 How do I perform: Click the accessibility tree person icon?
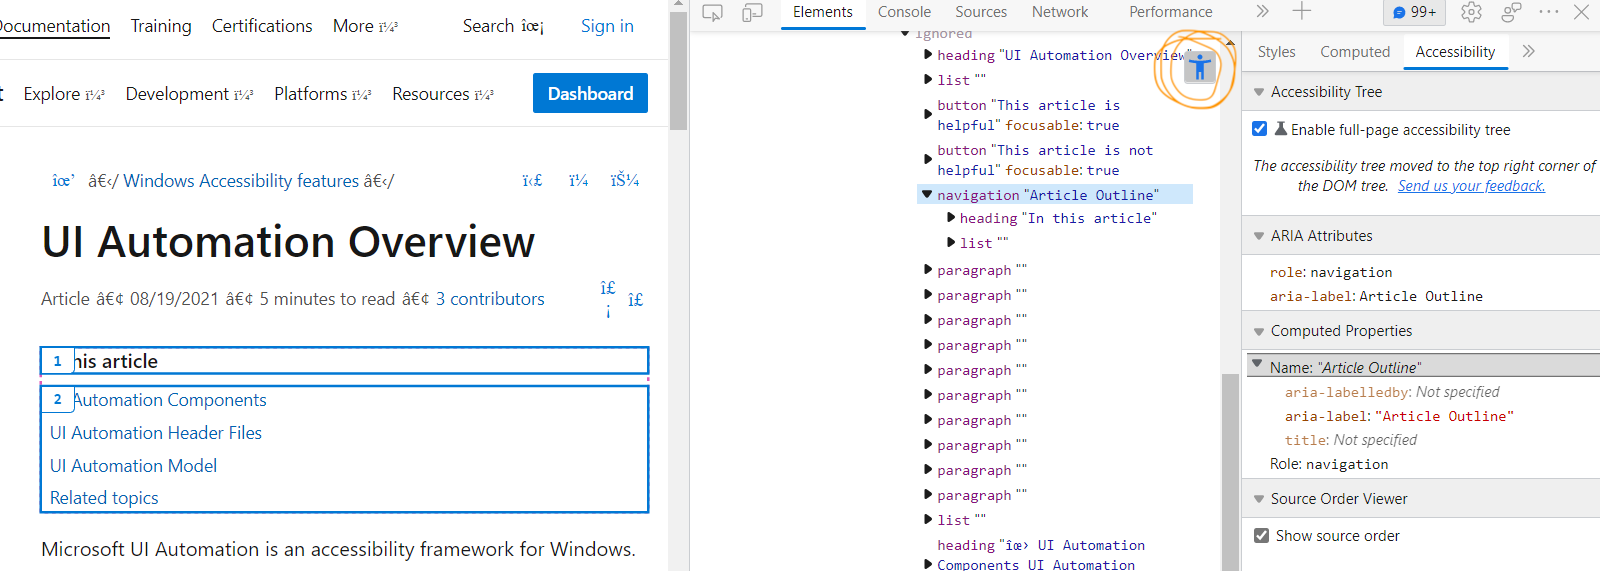1200,67
